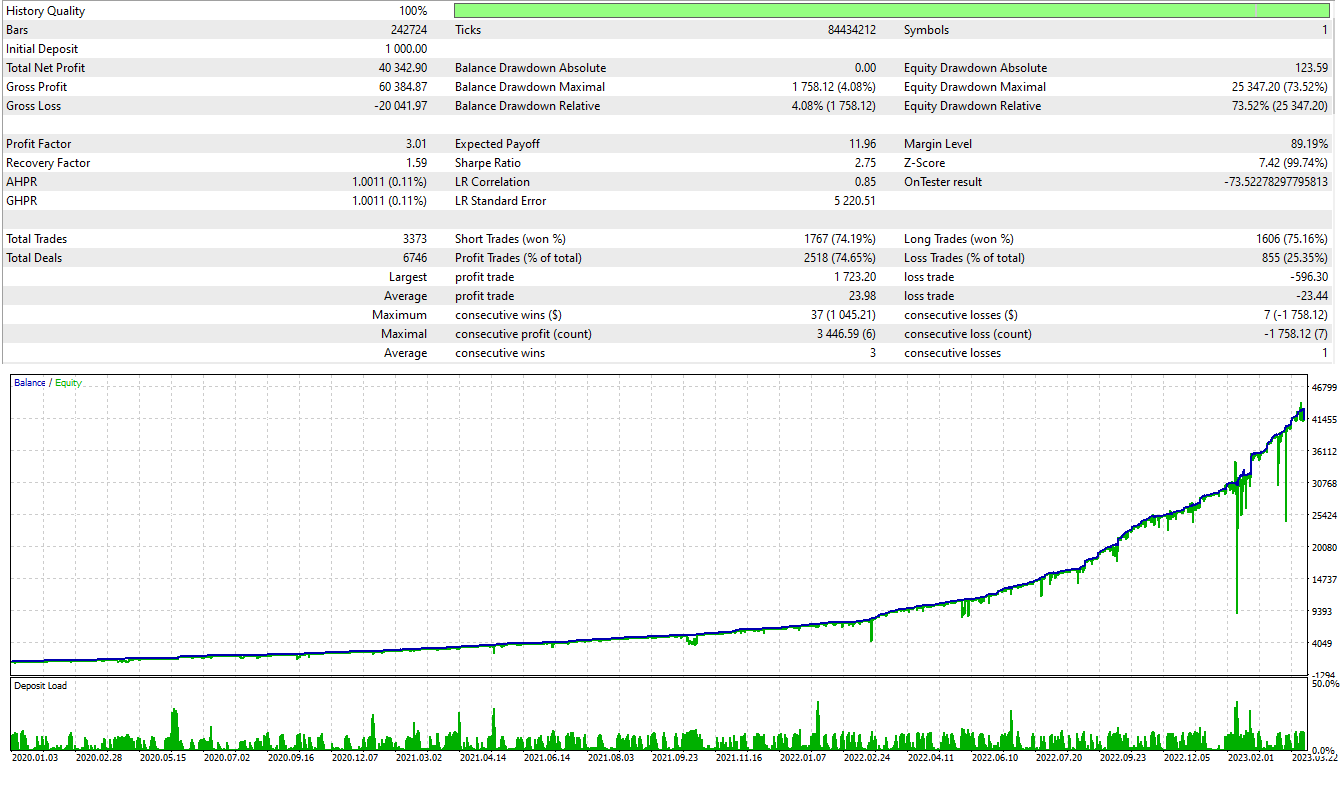Select the 'Balance Drawdown Maximal' label

(x=530, y=87)
